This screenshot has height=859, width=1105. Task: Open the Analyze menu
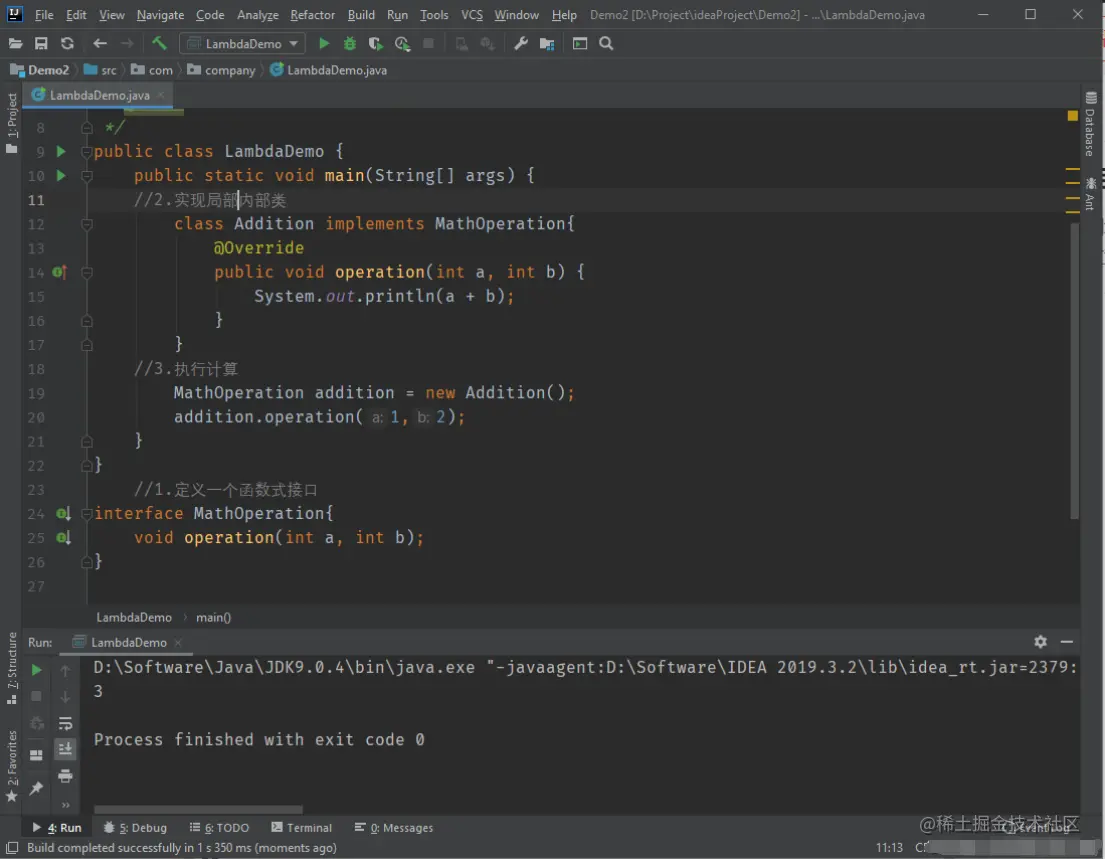257,15
